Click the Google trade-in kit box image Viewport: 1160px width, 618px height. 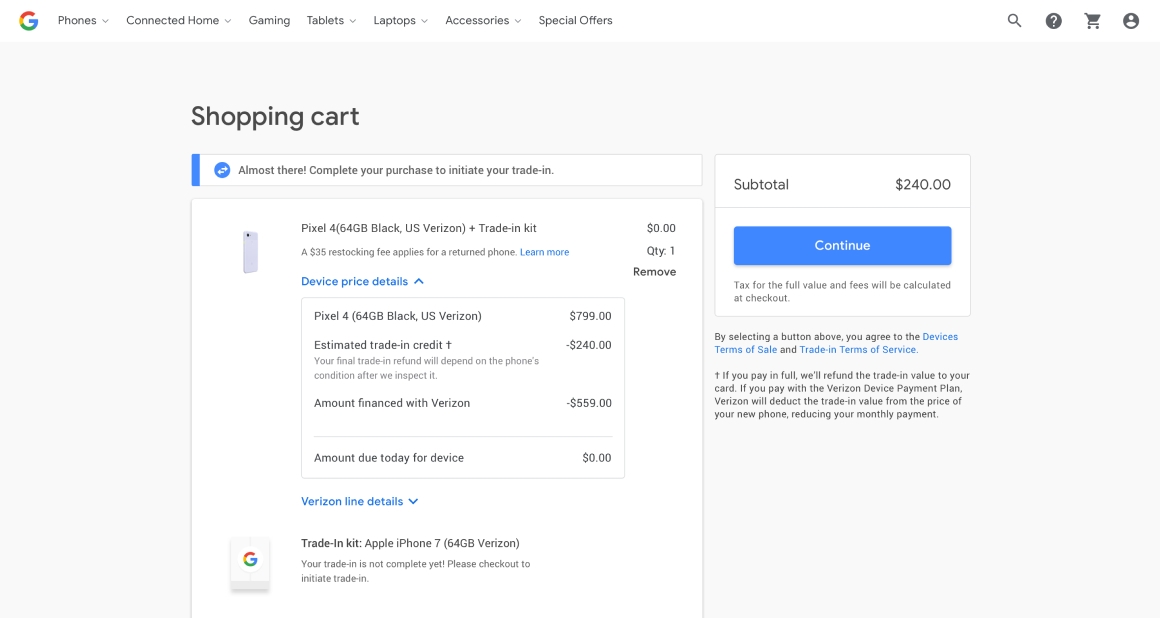coord(250,563)
